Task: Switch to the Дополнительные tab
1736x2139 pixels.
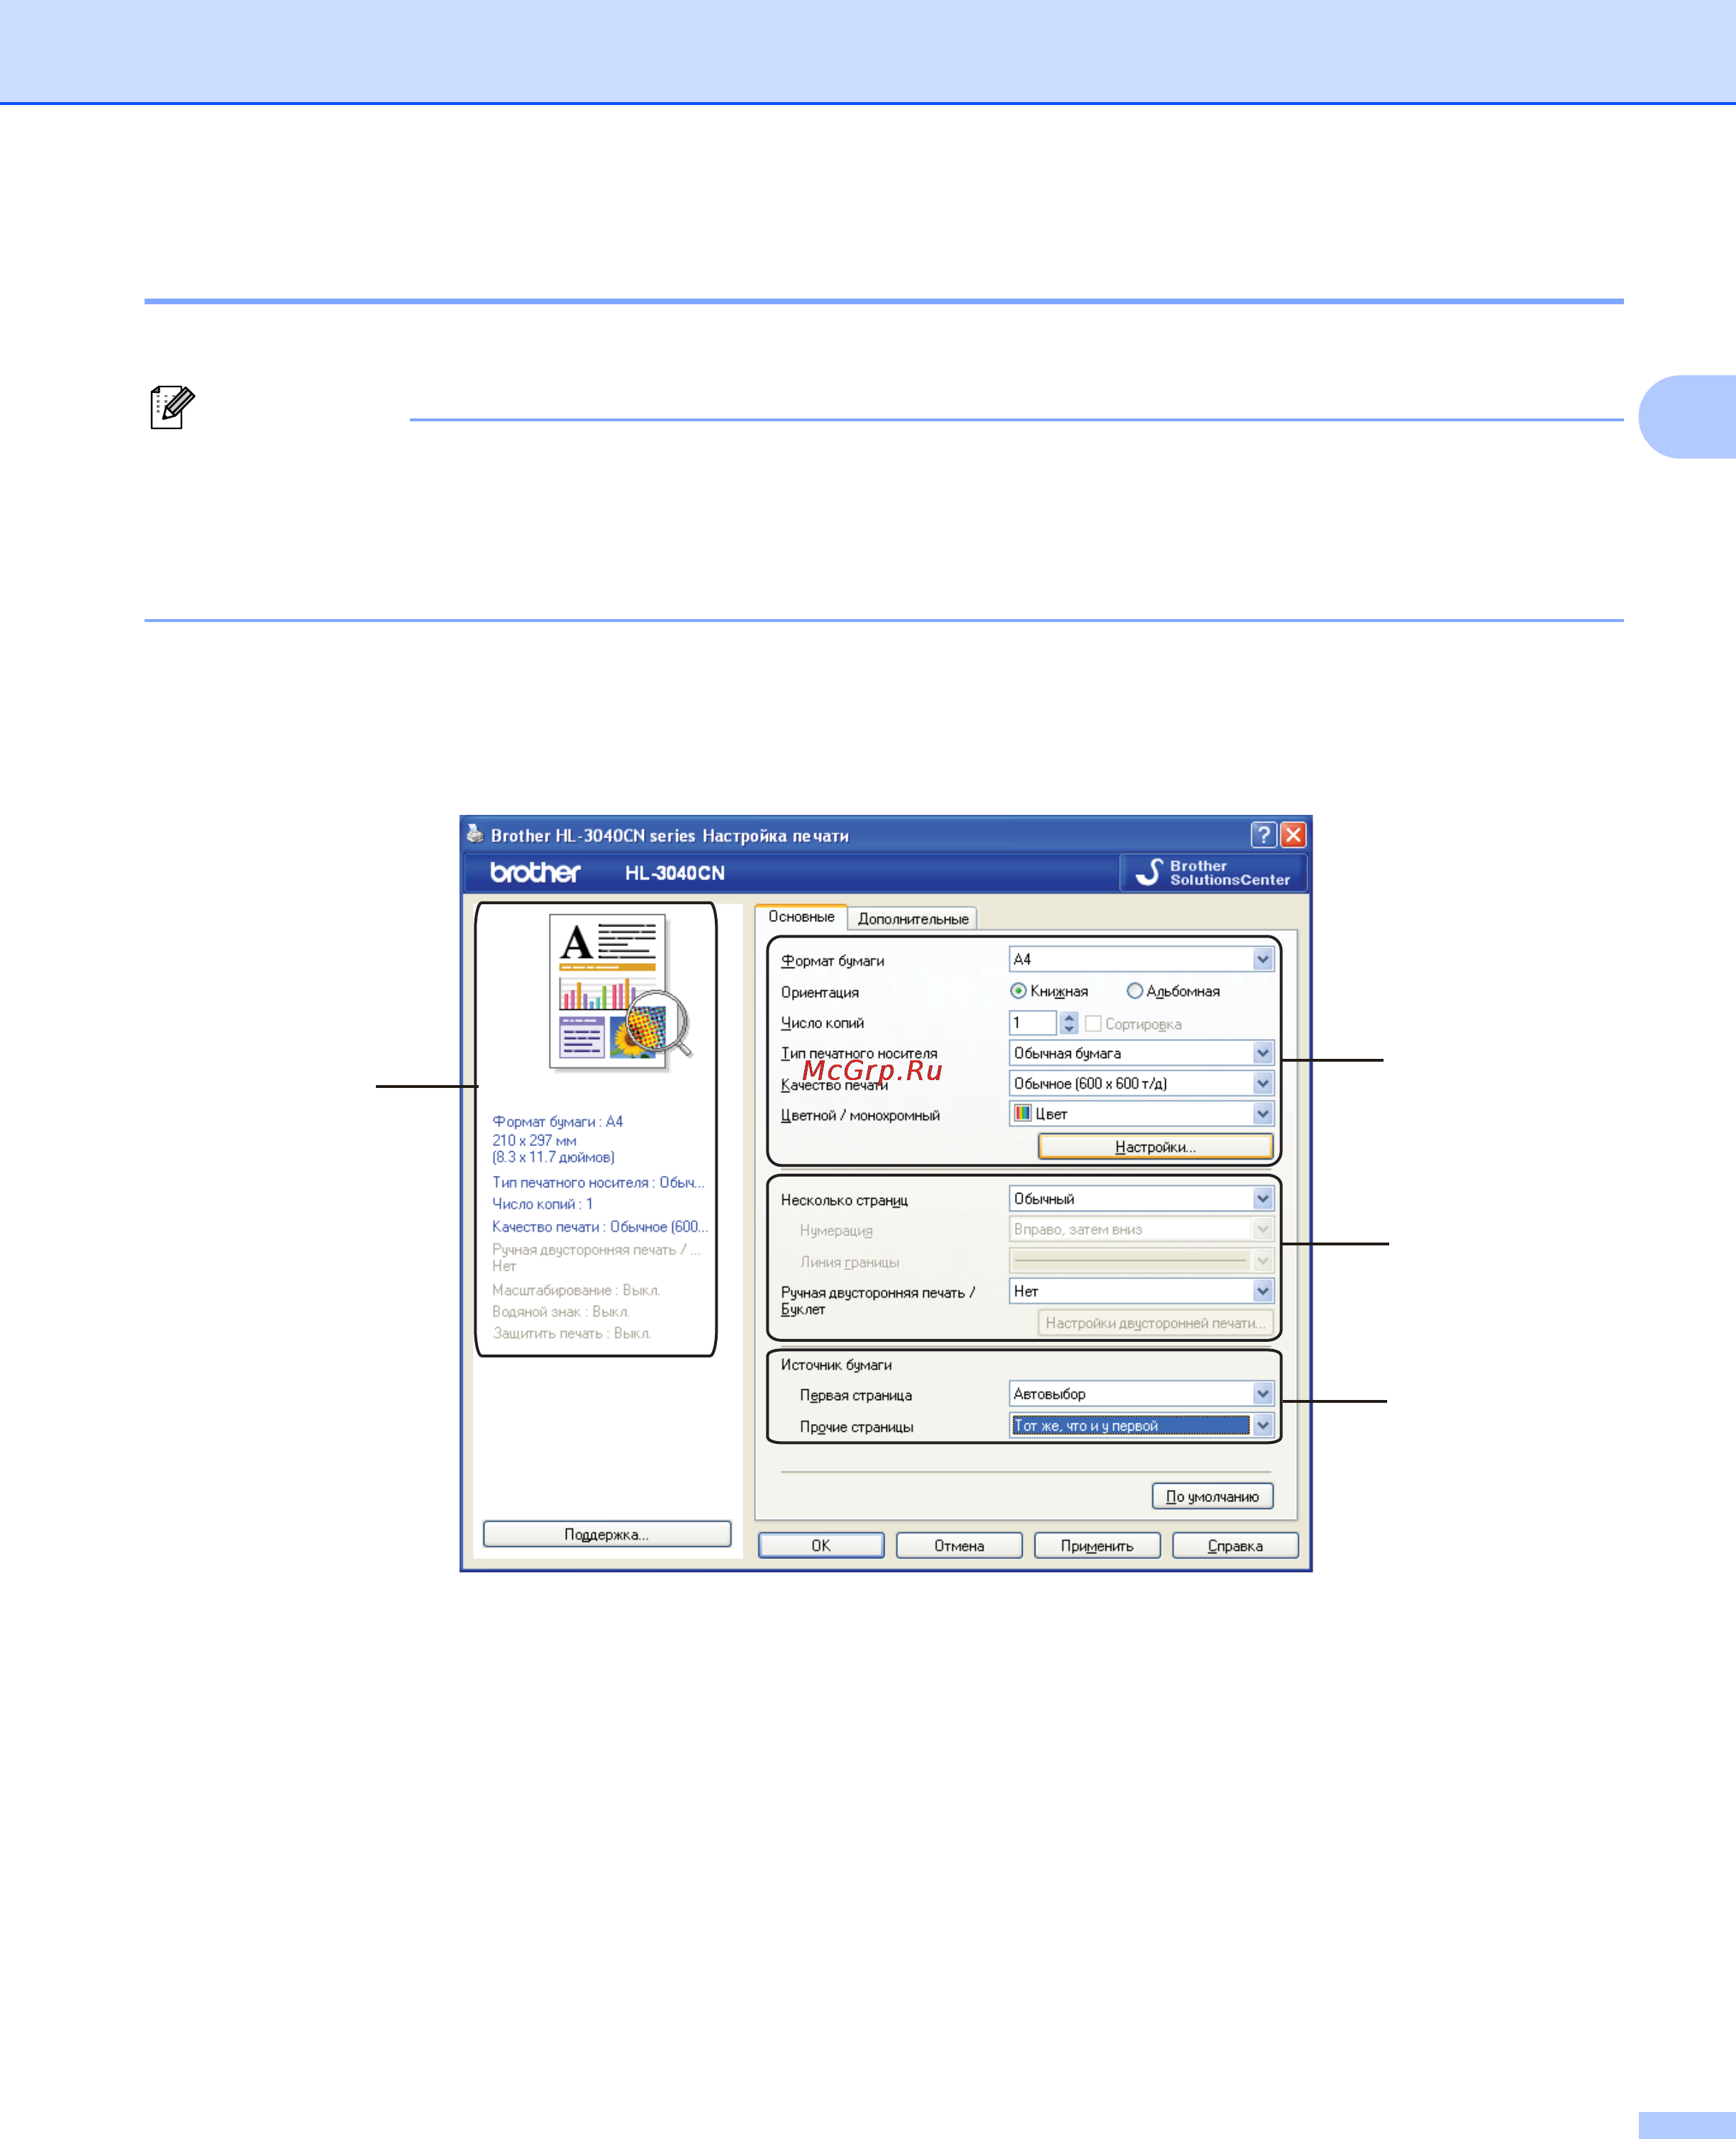Action: pyautogui.click(x=913, y=919)
